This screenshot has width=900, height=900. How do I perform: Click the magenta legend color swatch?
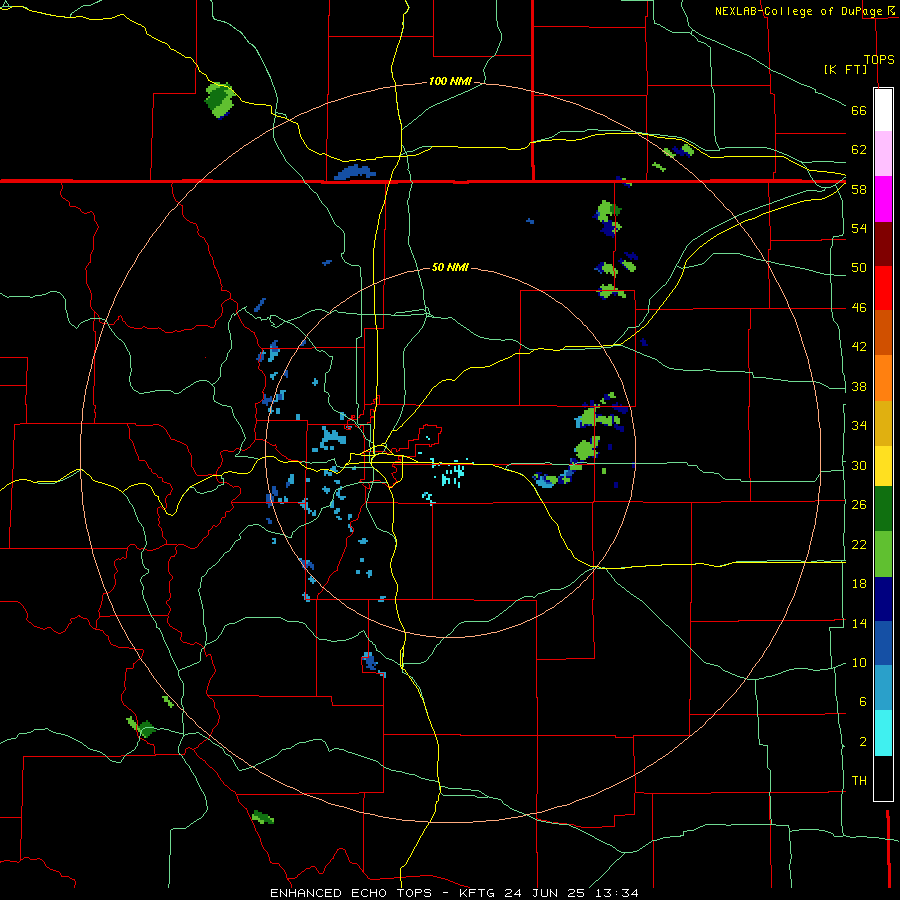pos(883,199)
